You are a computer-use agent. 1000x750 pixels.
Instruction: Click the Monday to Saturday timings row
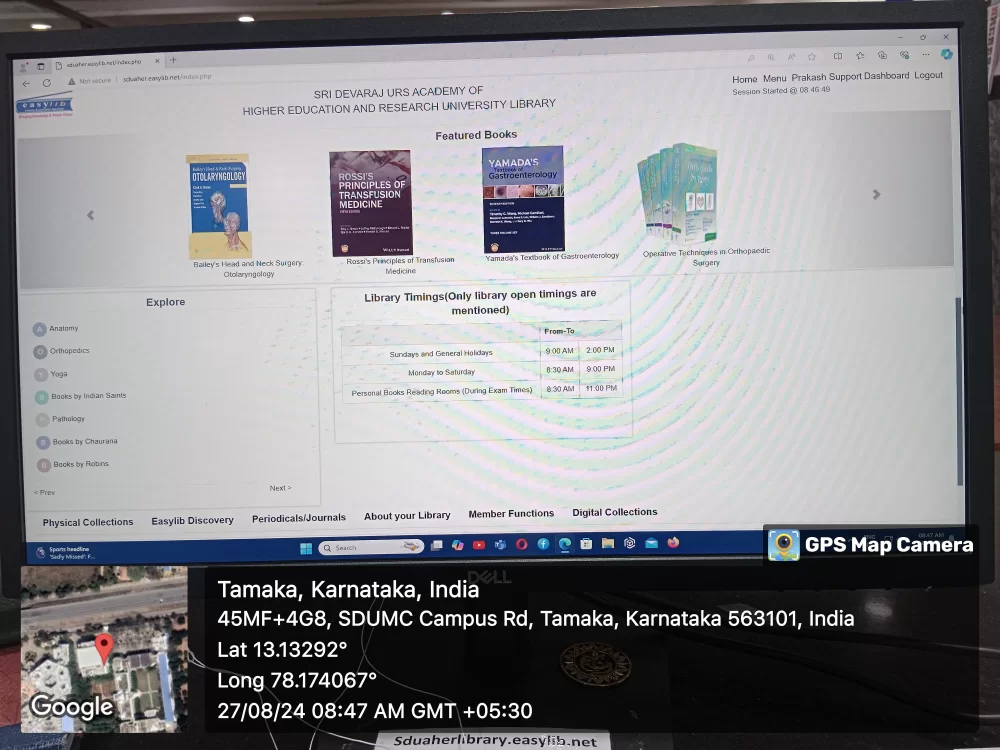click(x=482, y=371)
